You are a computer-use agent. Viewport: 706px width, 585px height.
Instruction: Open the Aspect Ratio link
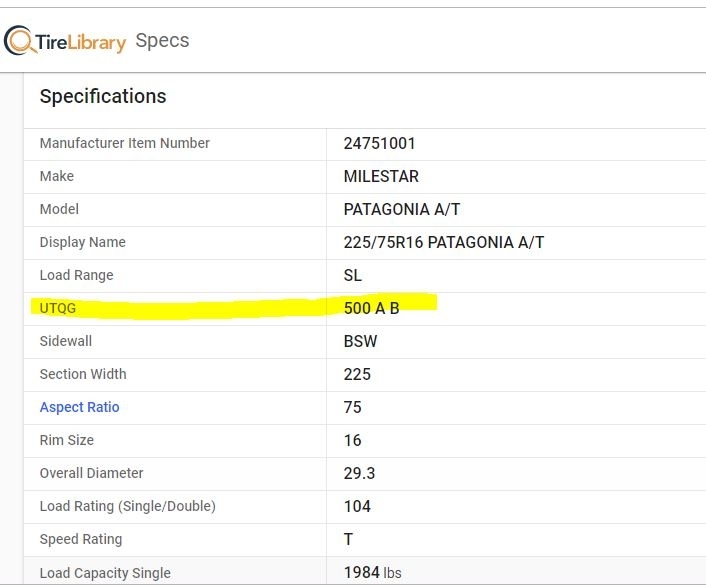pyautogui.click(x=79, y=407)
